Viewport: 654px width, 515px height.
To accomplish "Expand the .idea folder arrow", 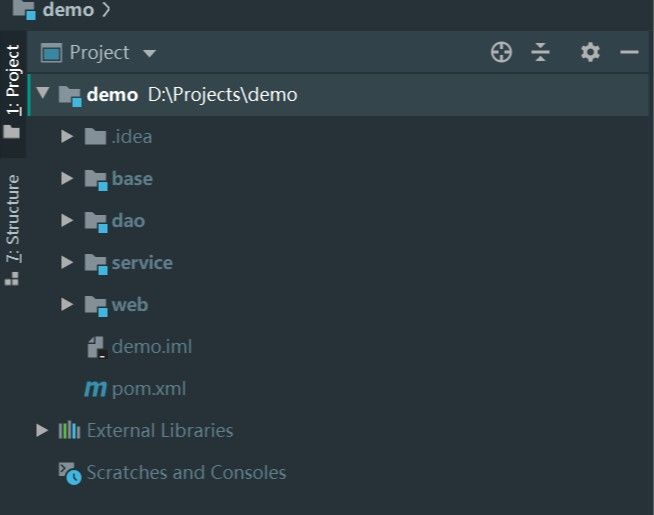I will tap(67, 136).
